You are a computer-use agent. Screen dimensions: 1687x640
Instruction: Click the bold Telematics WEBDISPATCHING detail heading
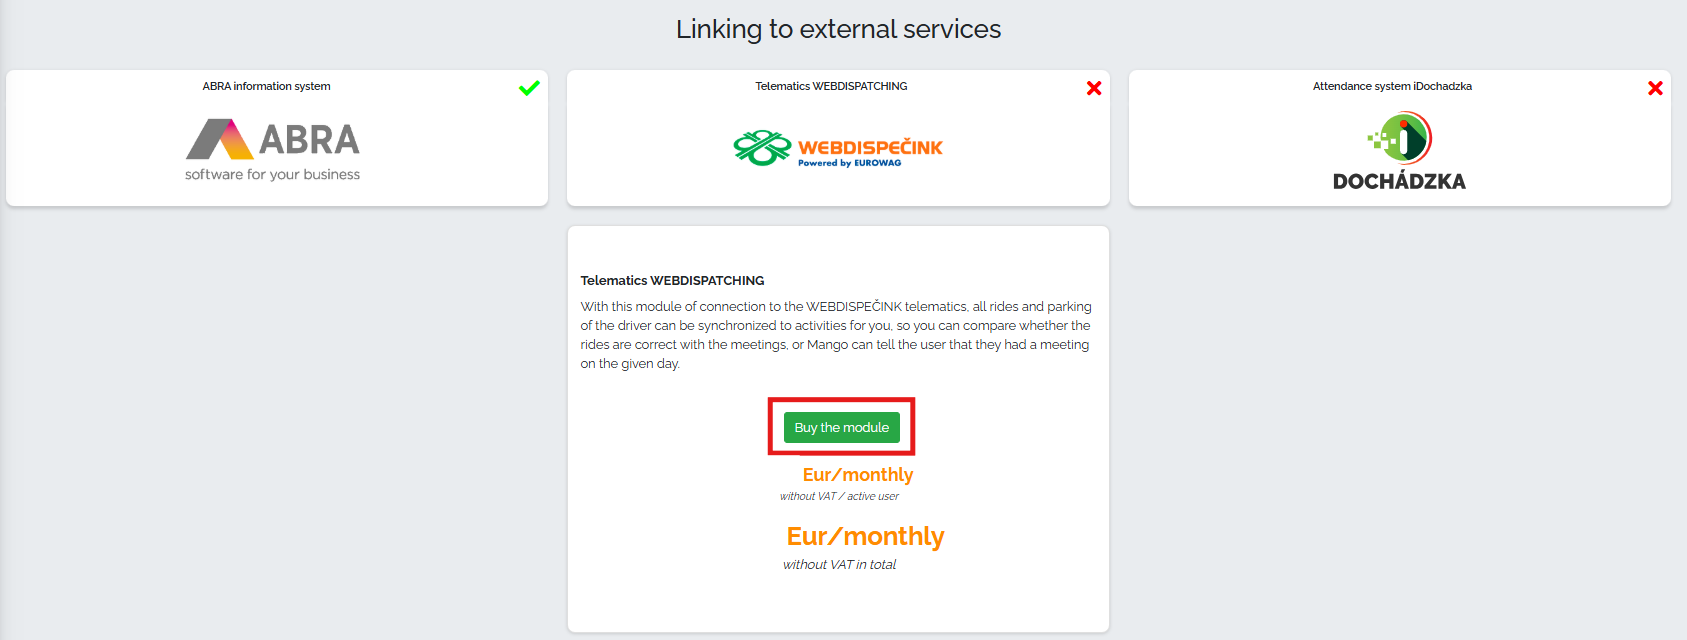[672, 280]
